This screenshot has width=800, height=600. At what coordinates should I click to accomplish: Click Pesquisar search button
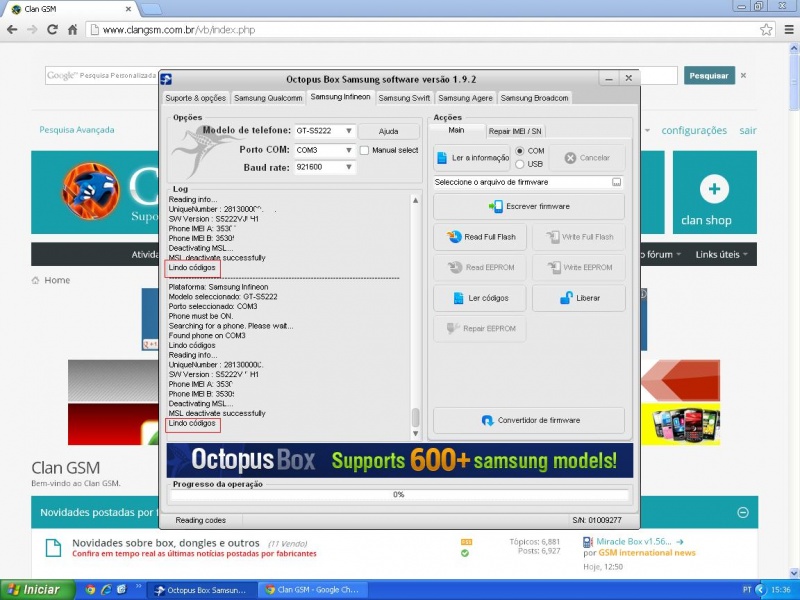[x=709, y=76]
